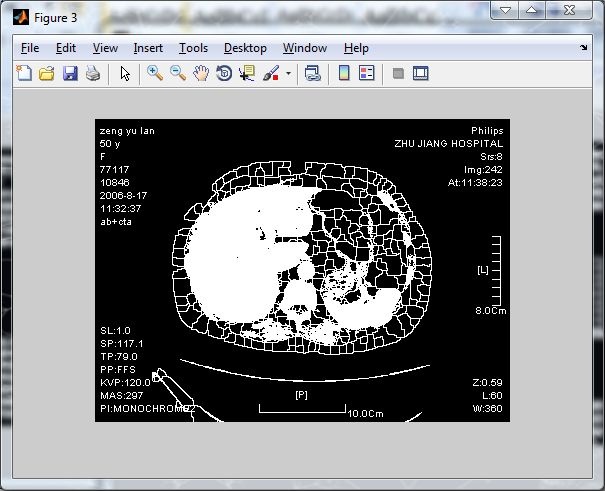Click the Open File folder icon
This screenshot has height=491, width=605.
click(x=46, y=73)
